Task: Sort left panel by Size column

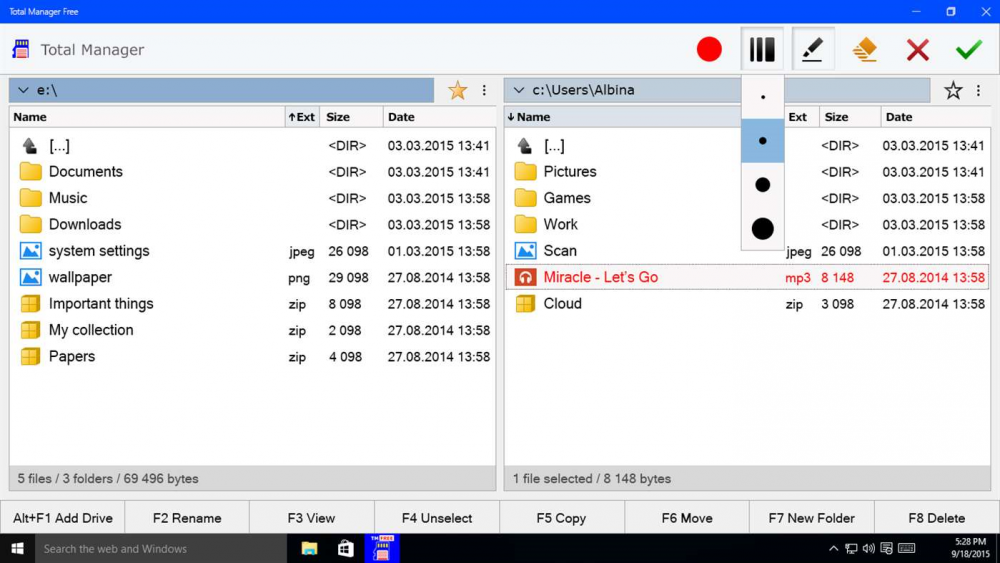Action: pos(351,117)
